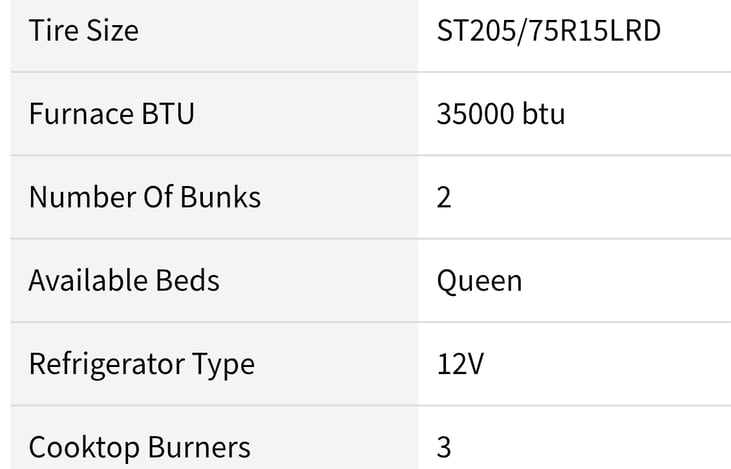Click the 12V refrigerator value

coord(460,364)
